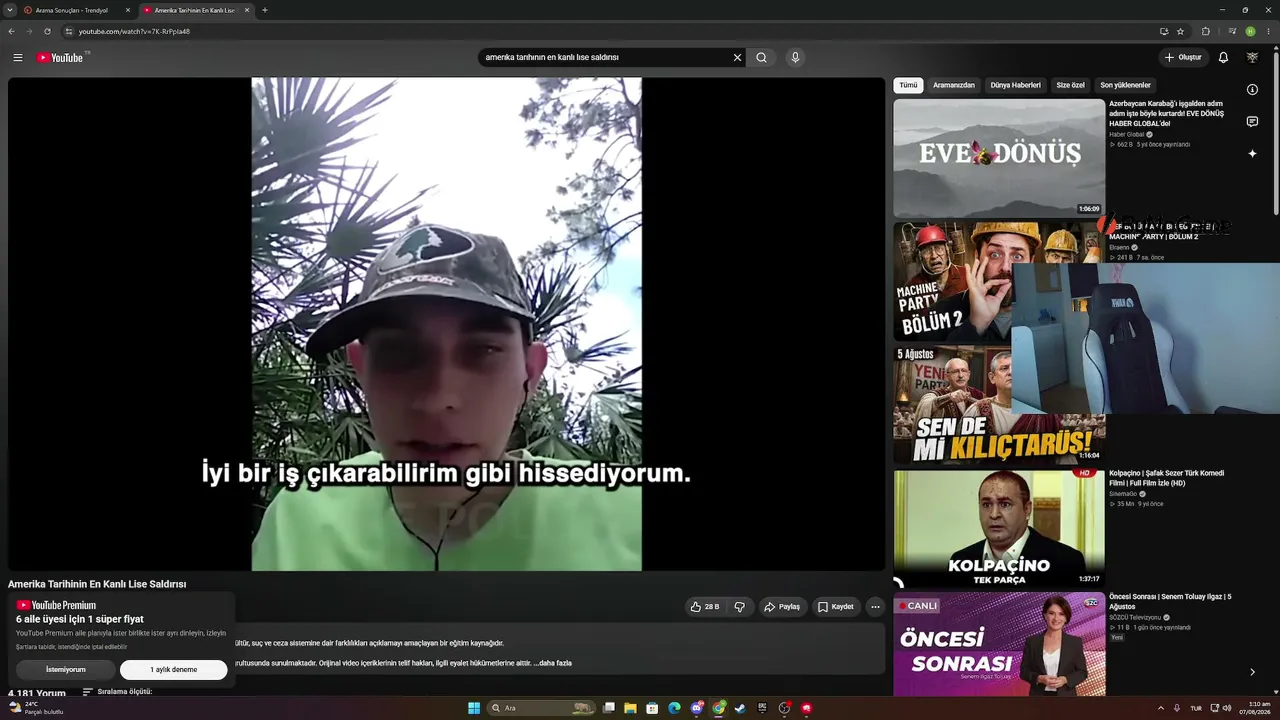Open comments panel icon in sidebar

pyautogui.click(x=1252, y=122)
